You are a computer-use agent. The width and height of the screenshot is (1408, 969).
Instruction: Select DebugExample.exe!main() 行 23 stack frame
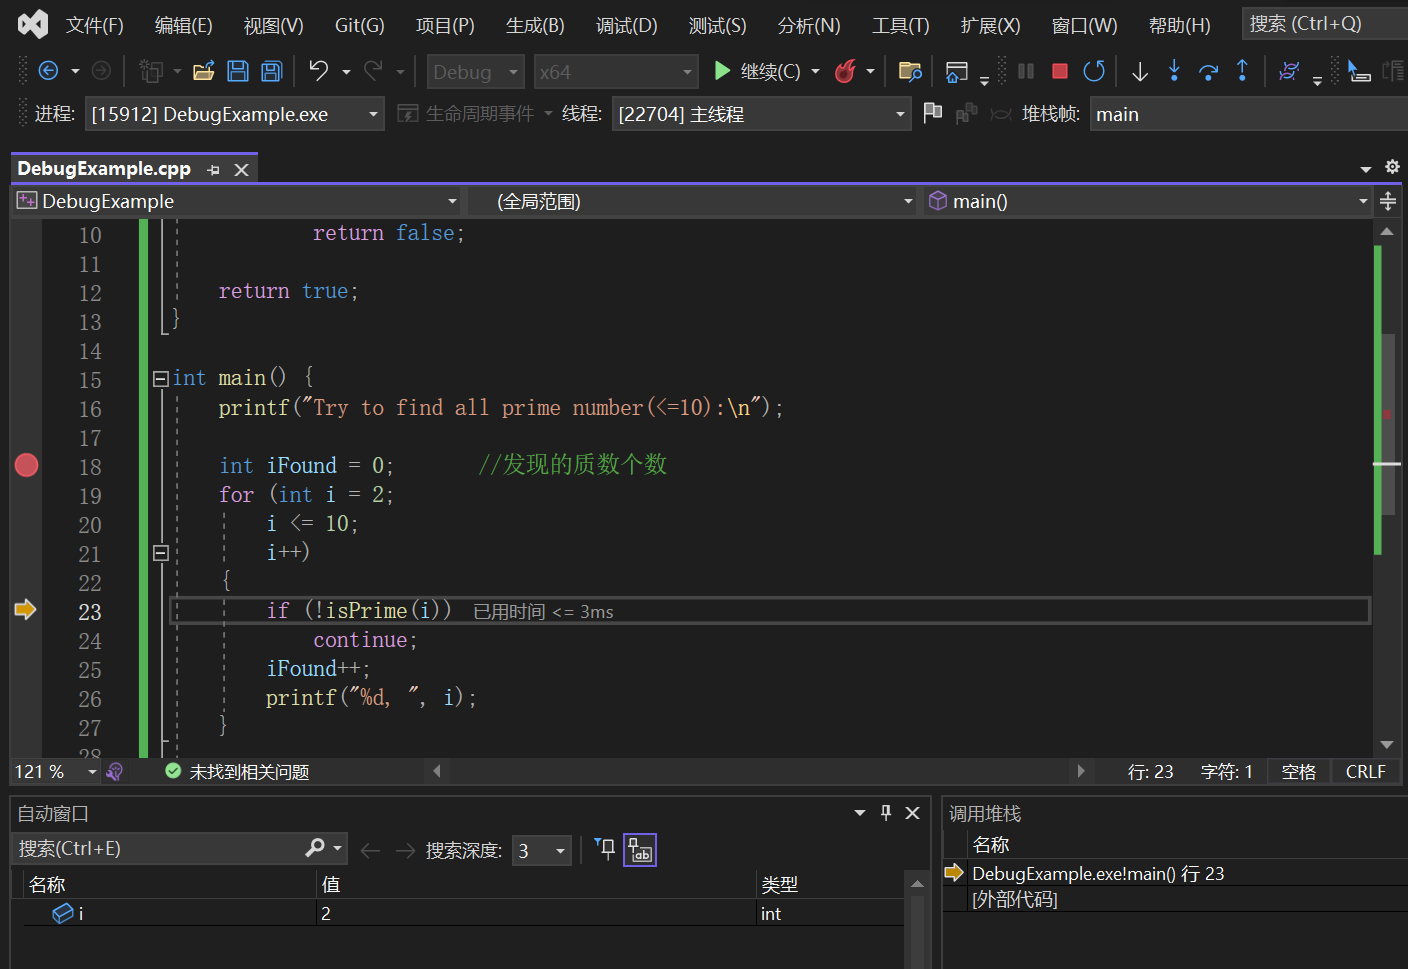[1097, 873]
